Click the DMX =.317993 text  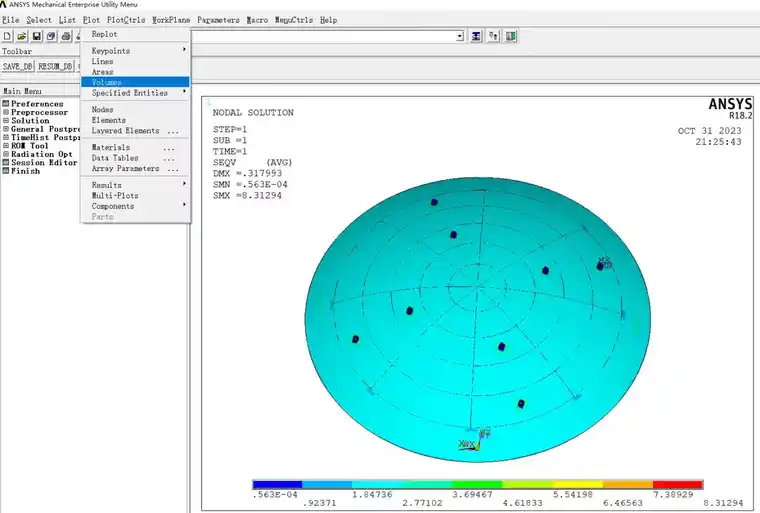click(x=247, y=173)
